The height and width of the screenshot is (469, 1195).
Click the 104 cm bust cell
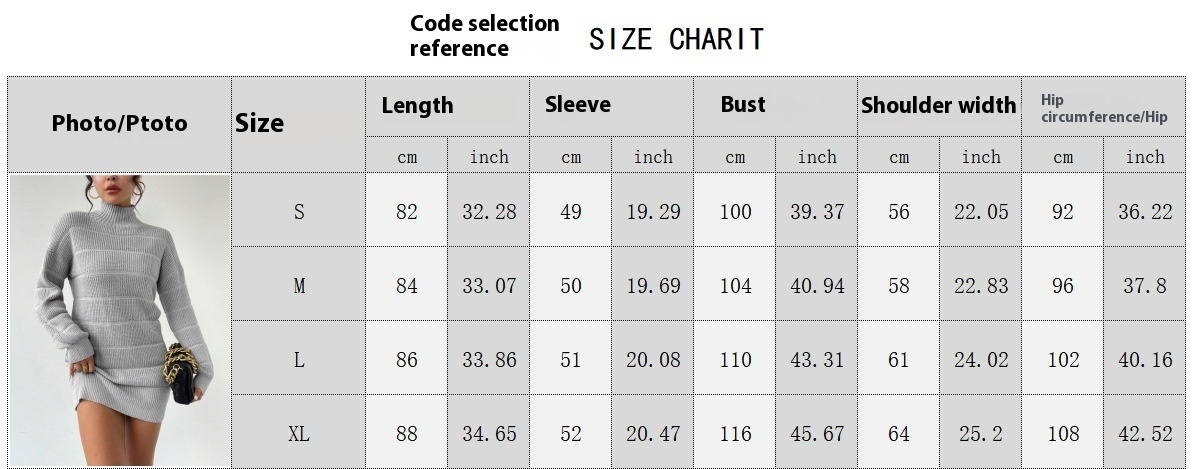(735, 284)
